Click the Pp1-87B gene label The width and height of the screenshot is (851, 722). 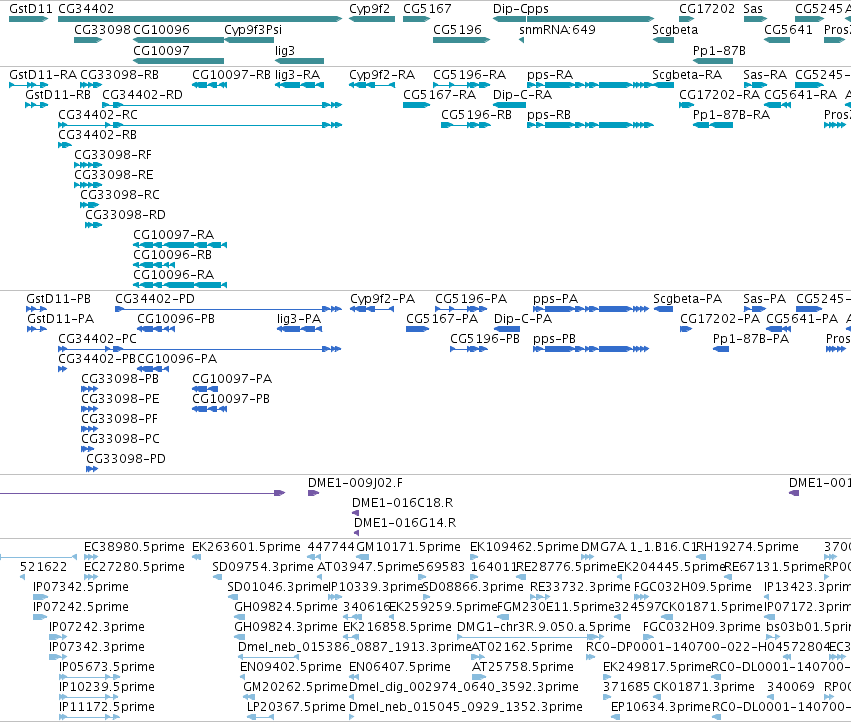pos(719,50)
